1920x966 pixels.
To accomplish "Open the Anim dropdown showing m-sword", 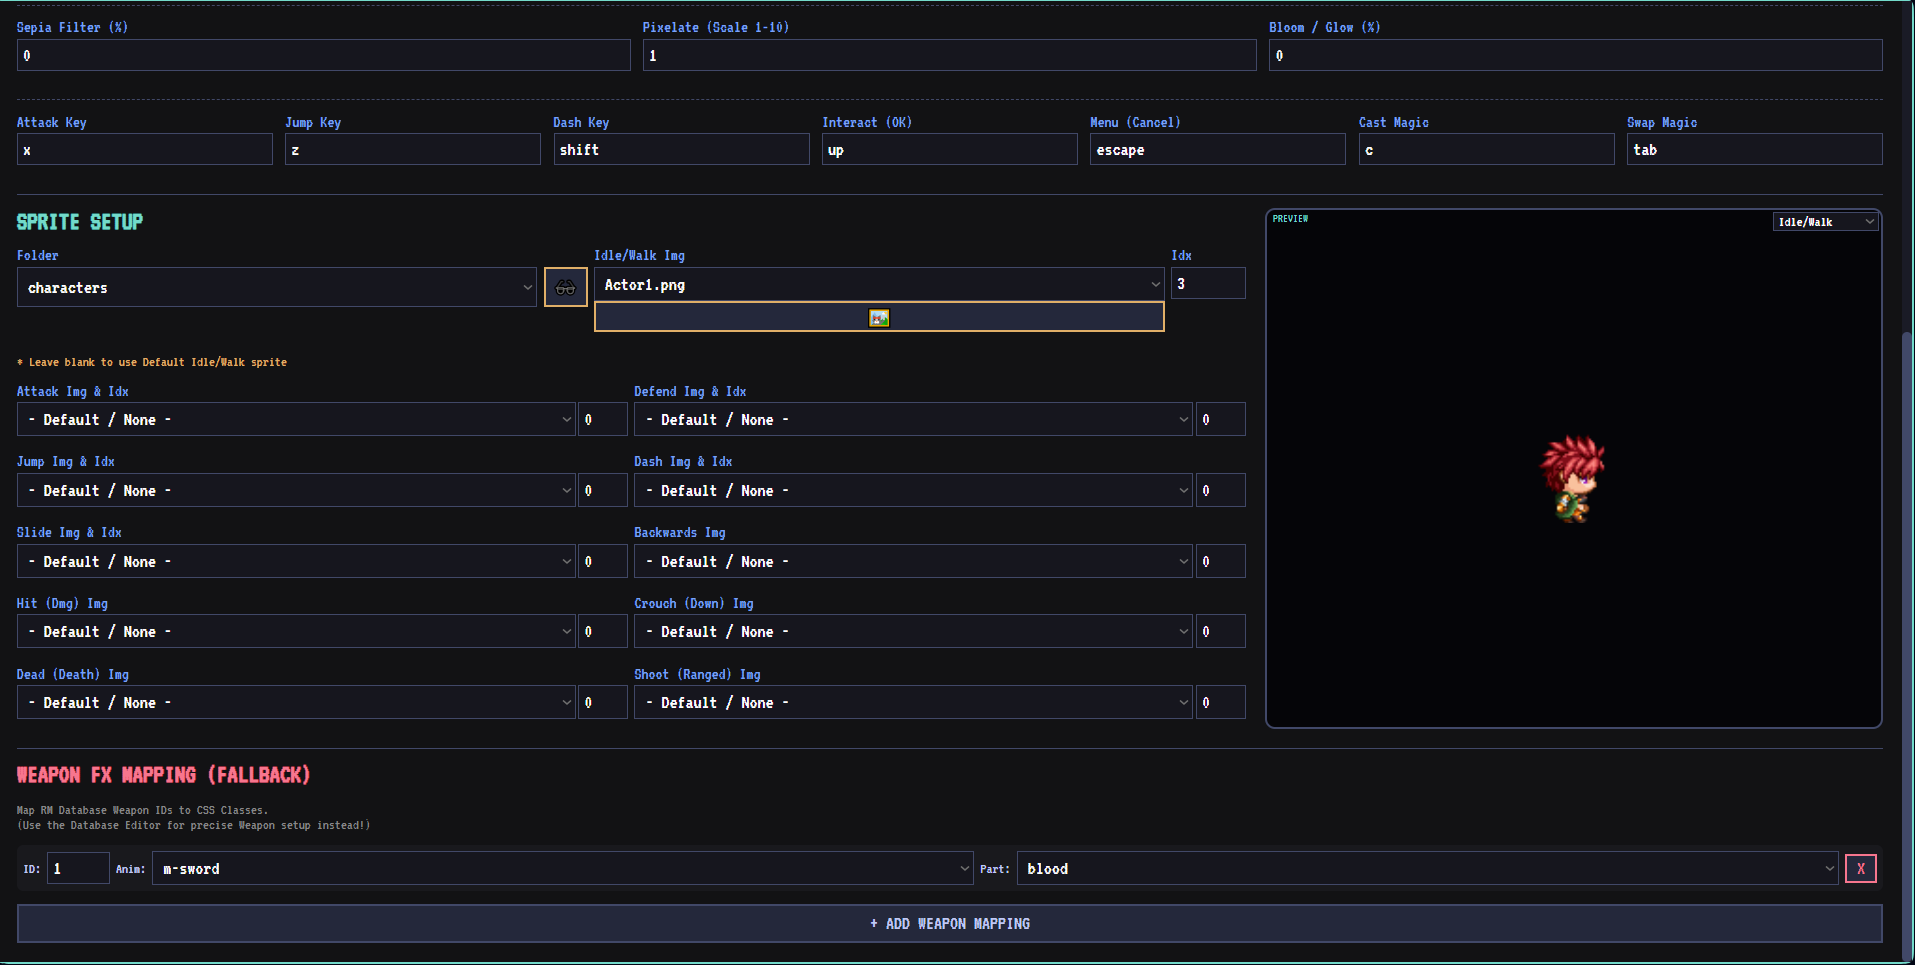I will tap(563, 869).
